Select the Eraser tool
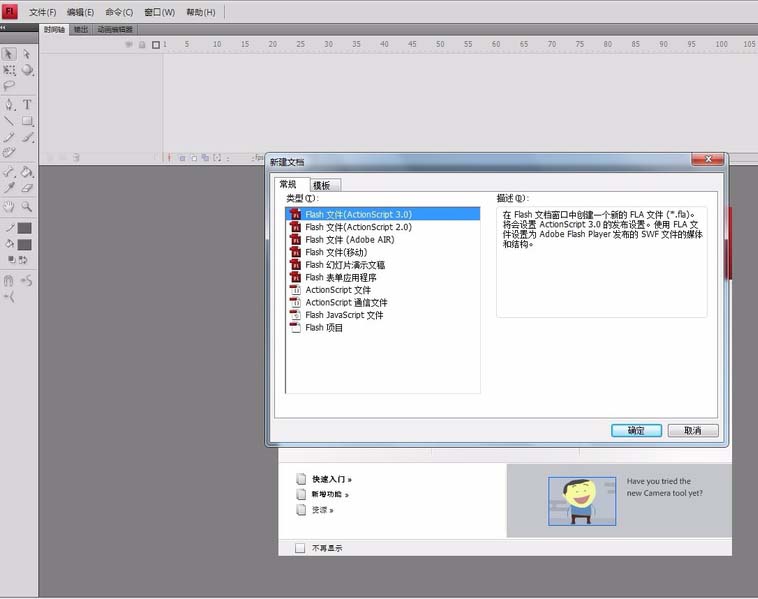Image resolution: width=758 pixels, height=599 pixels. pos(27,188)
